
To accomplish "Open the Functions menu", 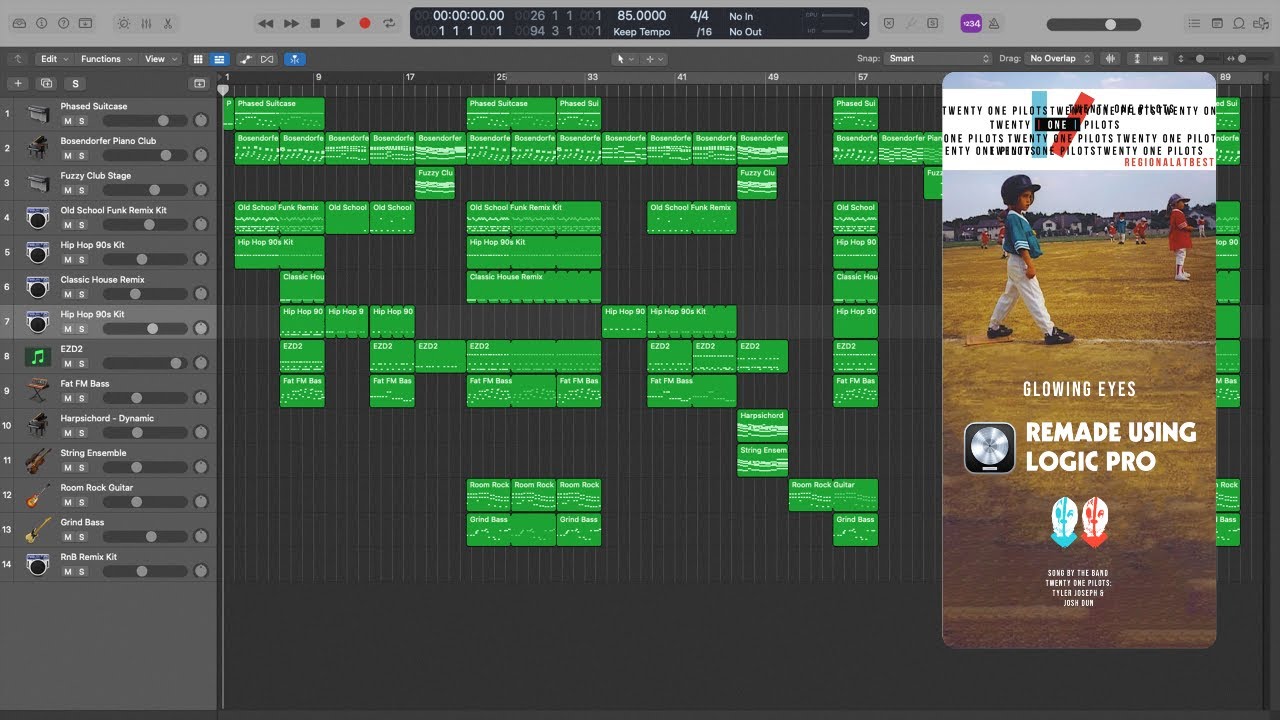I will (x=105, y=59).
